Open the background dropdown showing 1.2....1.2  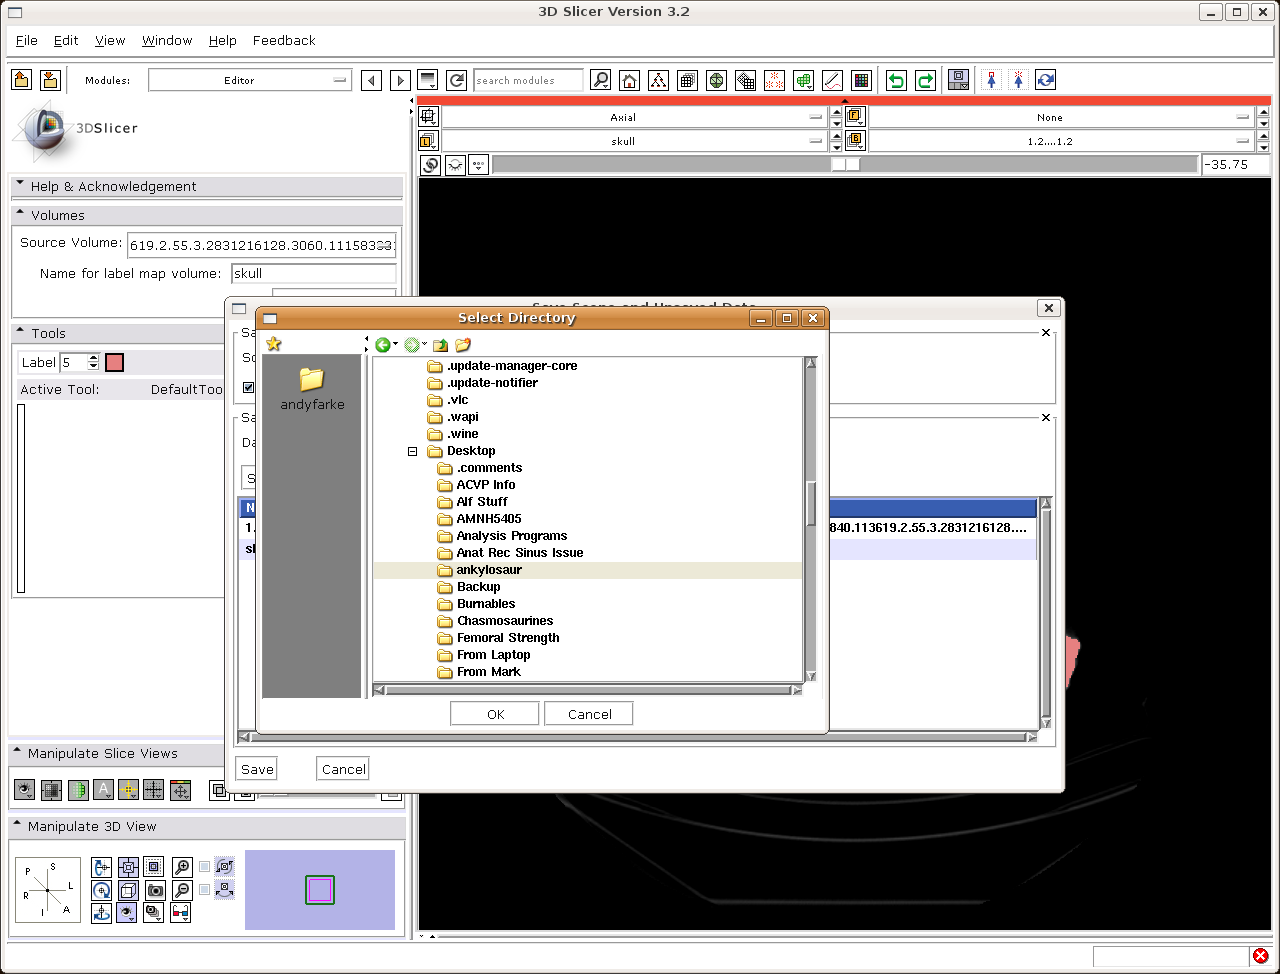point(1061,141)
